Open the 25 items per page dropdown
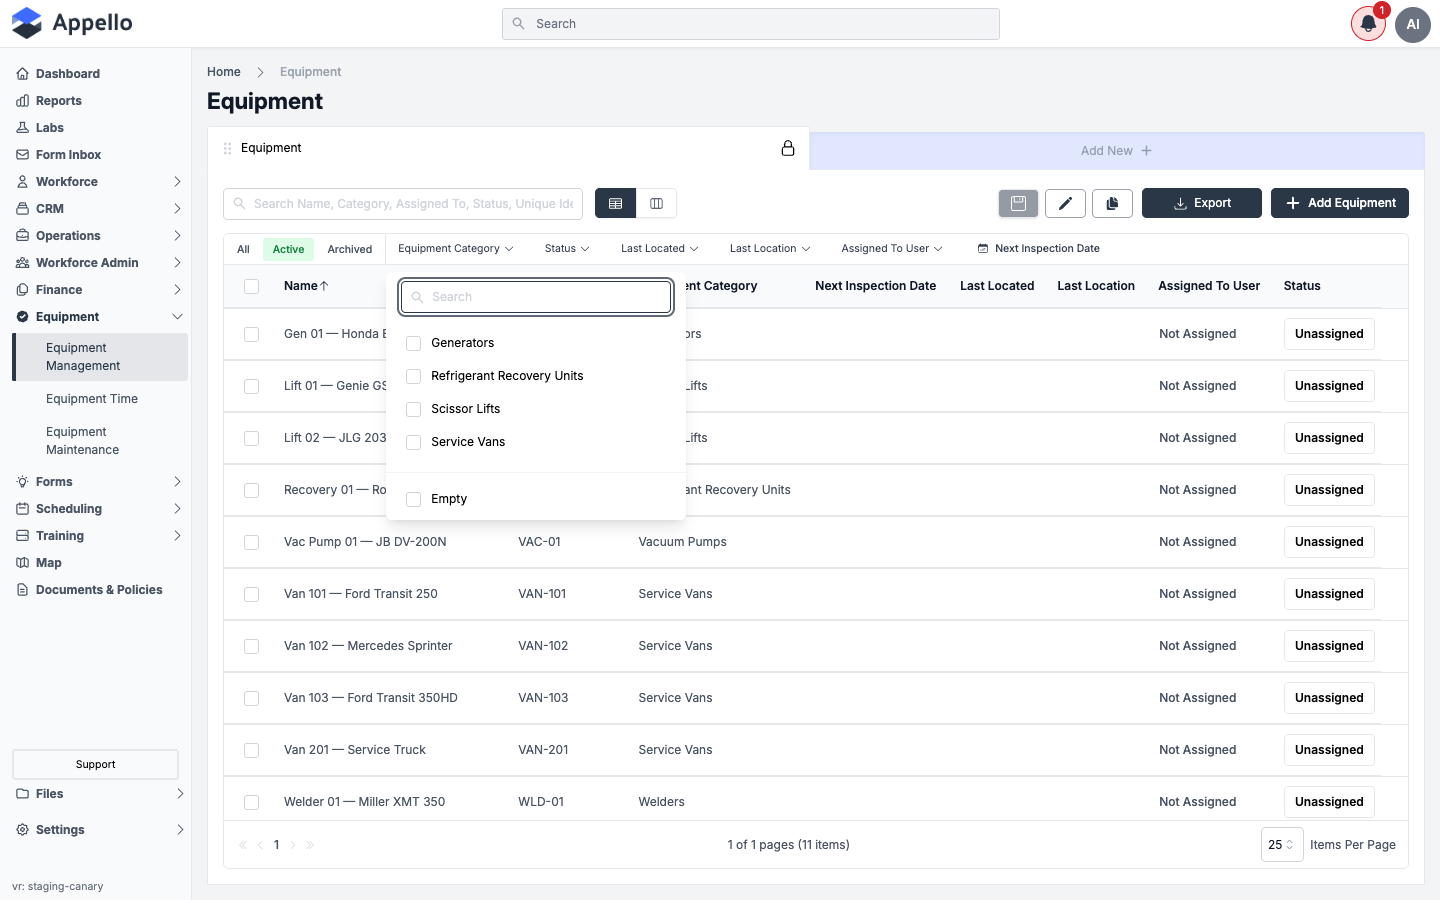 (x=1282, y=845)
